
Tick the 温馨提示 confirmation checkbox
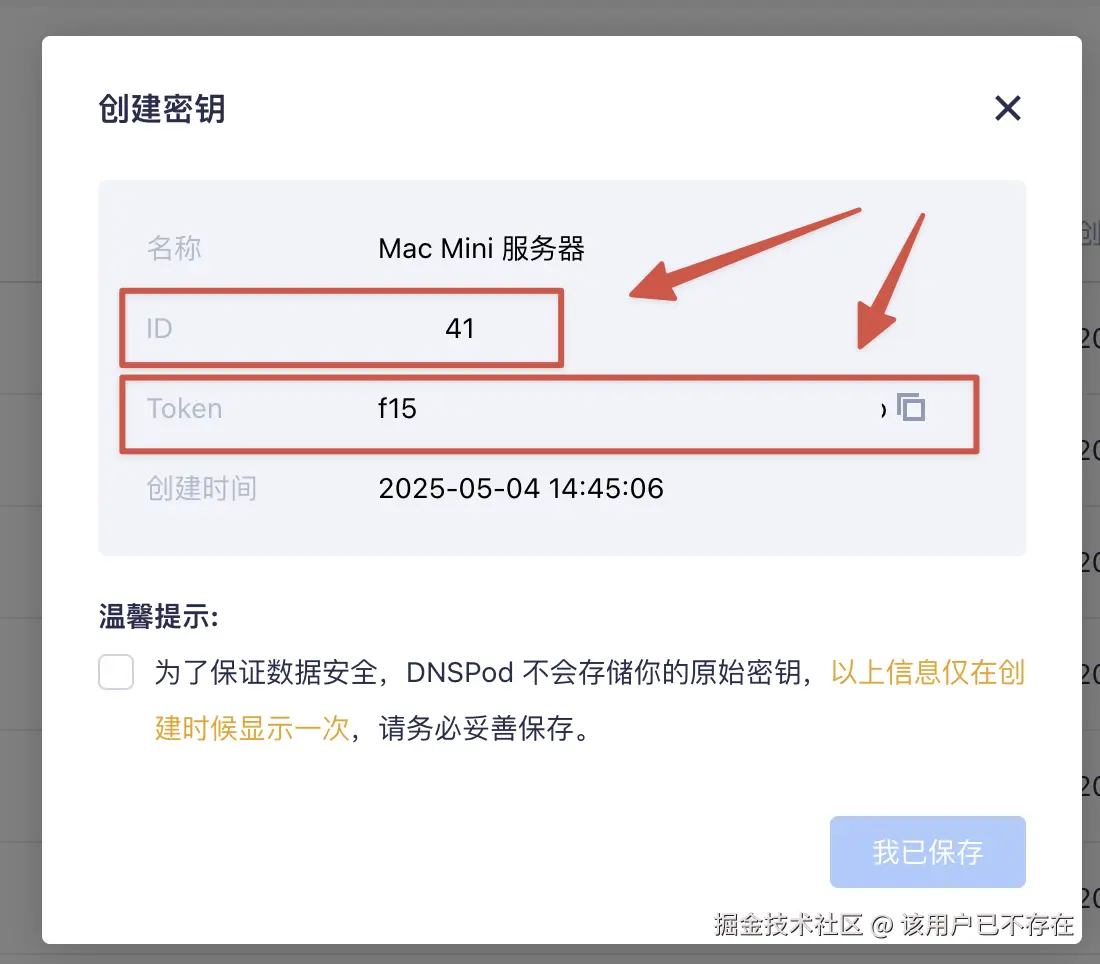click(116, 672)
